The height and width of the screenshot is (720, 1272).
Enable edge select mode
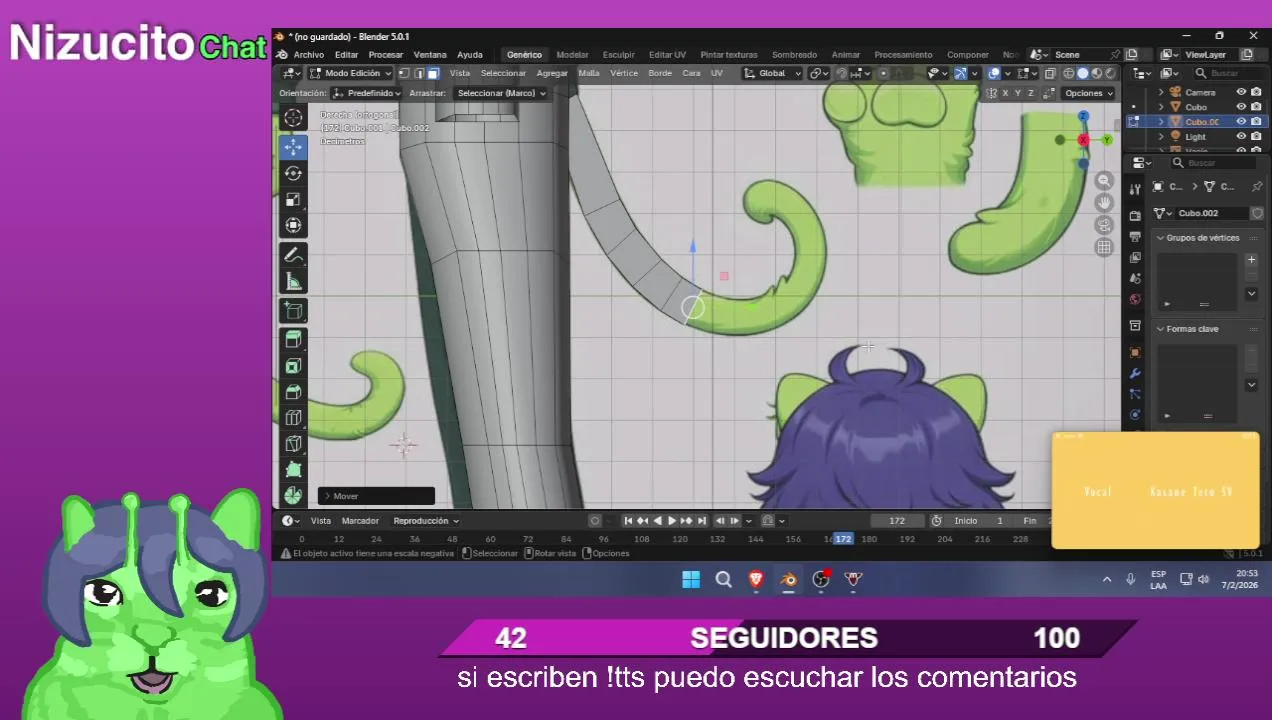419,73
